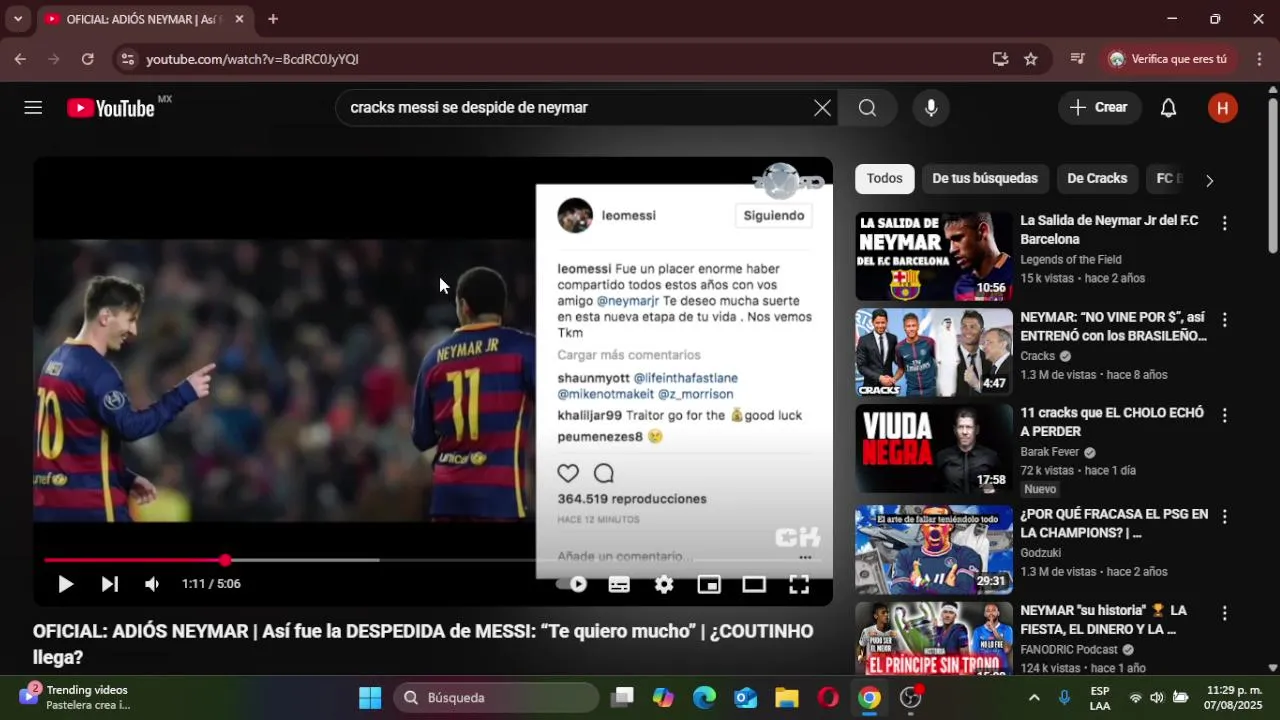The width and height of the screenshot is (1280, 720).
Task: Select the De Cracks chip
Action: click(1097, 179)
